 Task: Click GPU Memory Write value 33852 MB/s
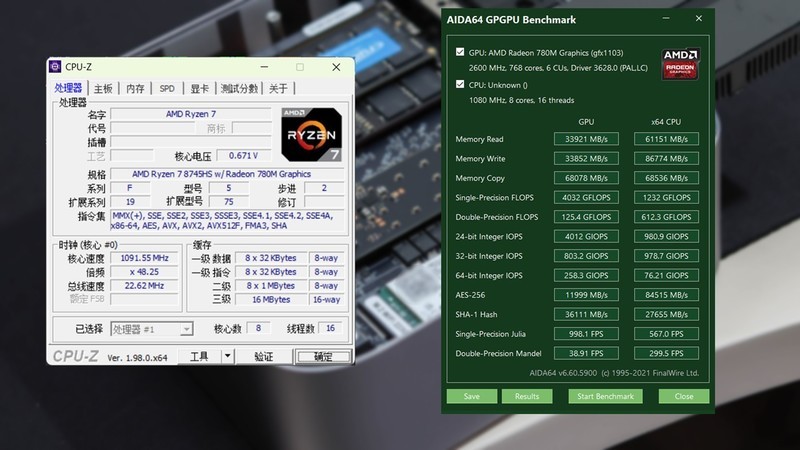click(586, 158)
